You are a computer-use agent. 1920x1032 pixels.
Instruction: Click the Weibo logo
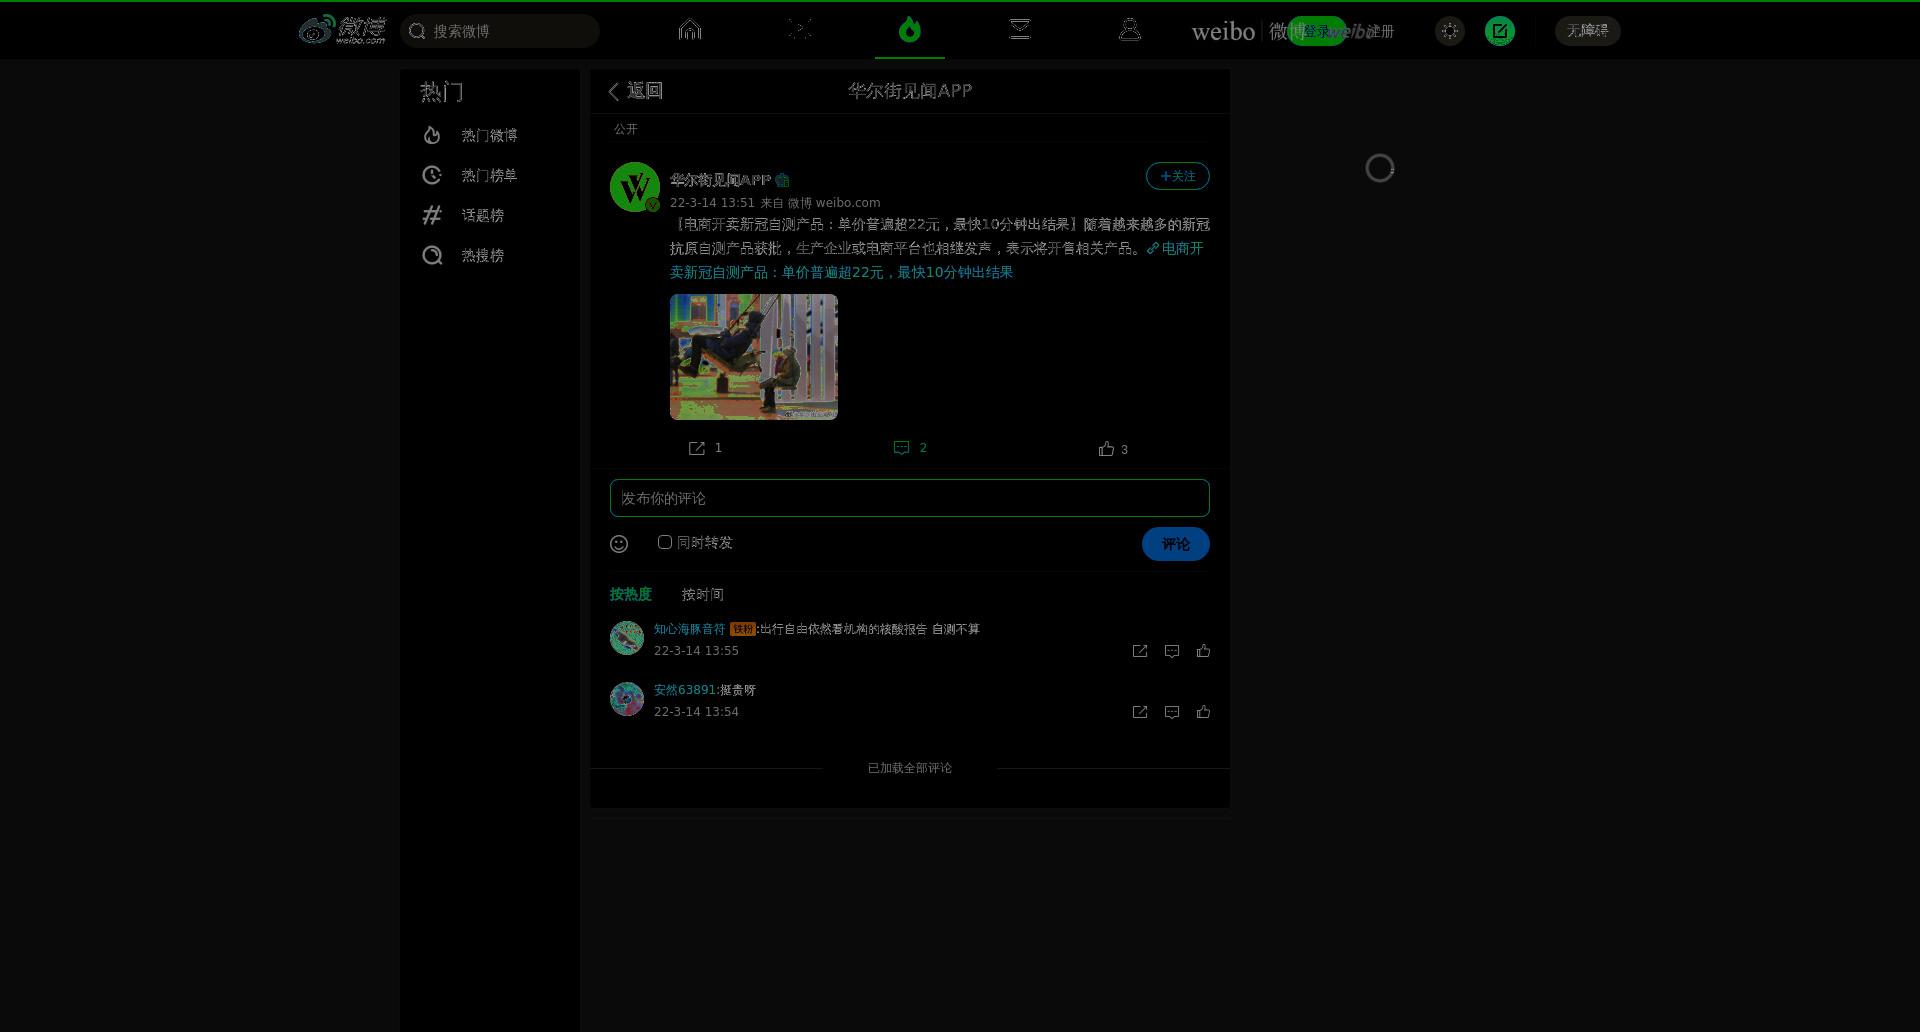tap(342, 30)
